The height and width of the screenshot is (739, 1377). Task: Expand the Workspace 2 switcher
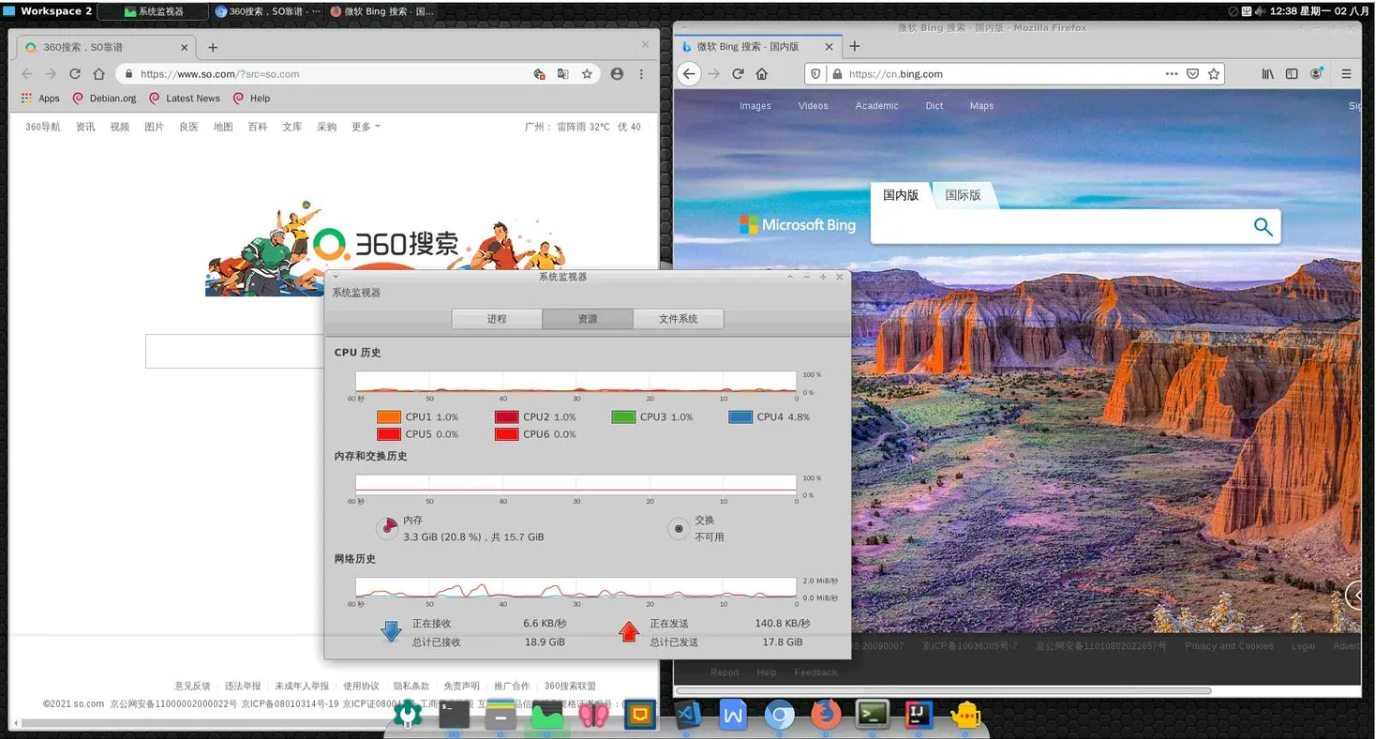click(48, 11)
